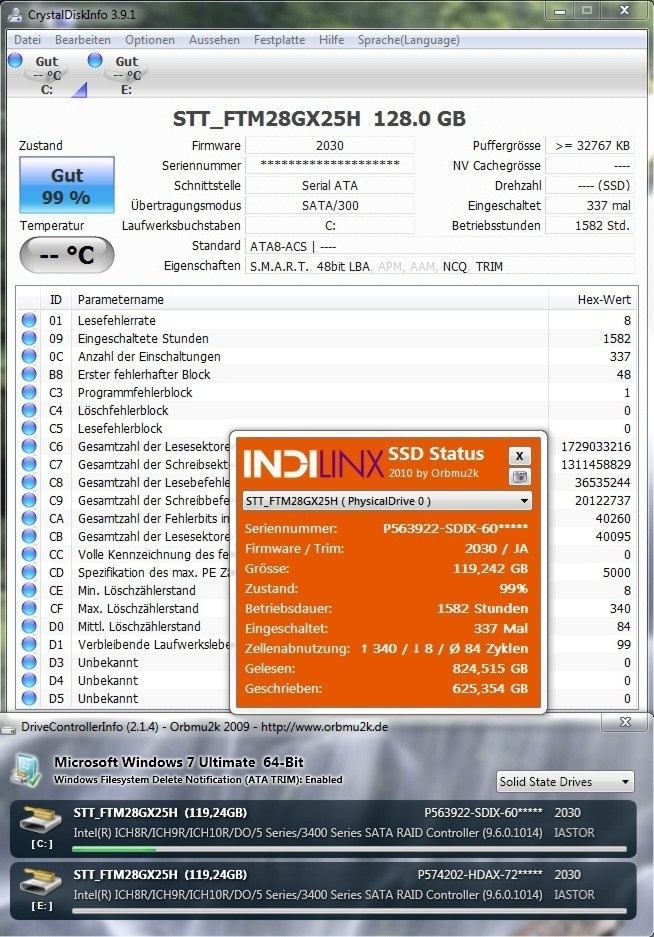This screenshot has width=654, height=937.
Task: Click the Geschrieben value 625,354 GB
Action: coord(490,688)
